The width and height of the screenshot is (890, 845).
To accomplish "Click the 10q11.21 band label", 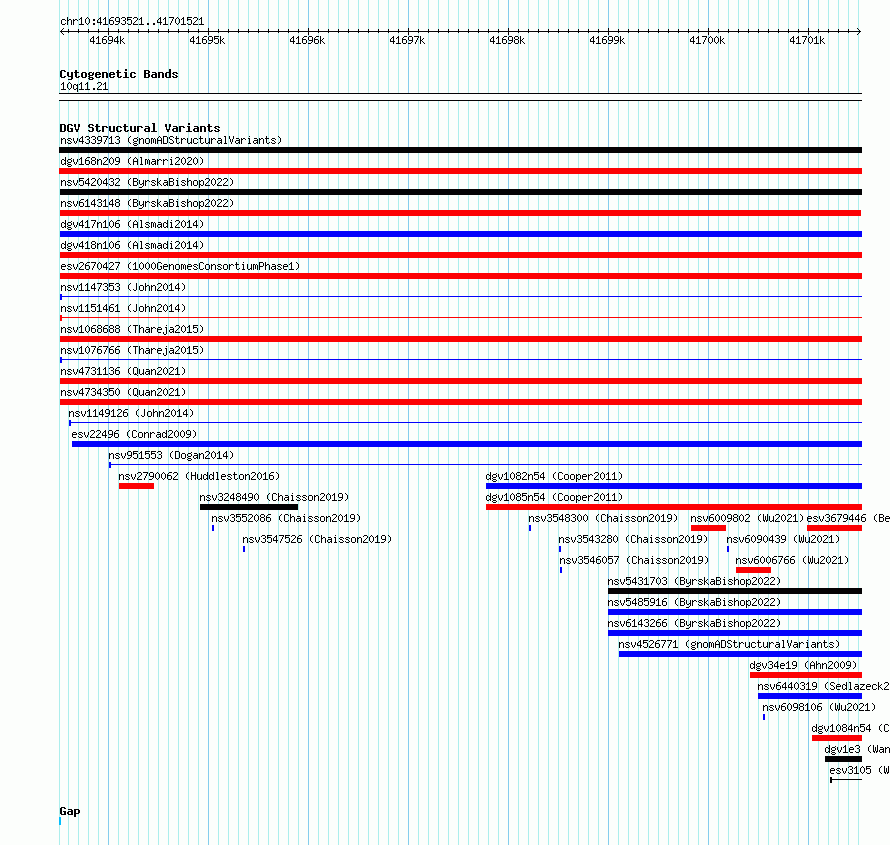I will tap(84, 86).
